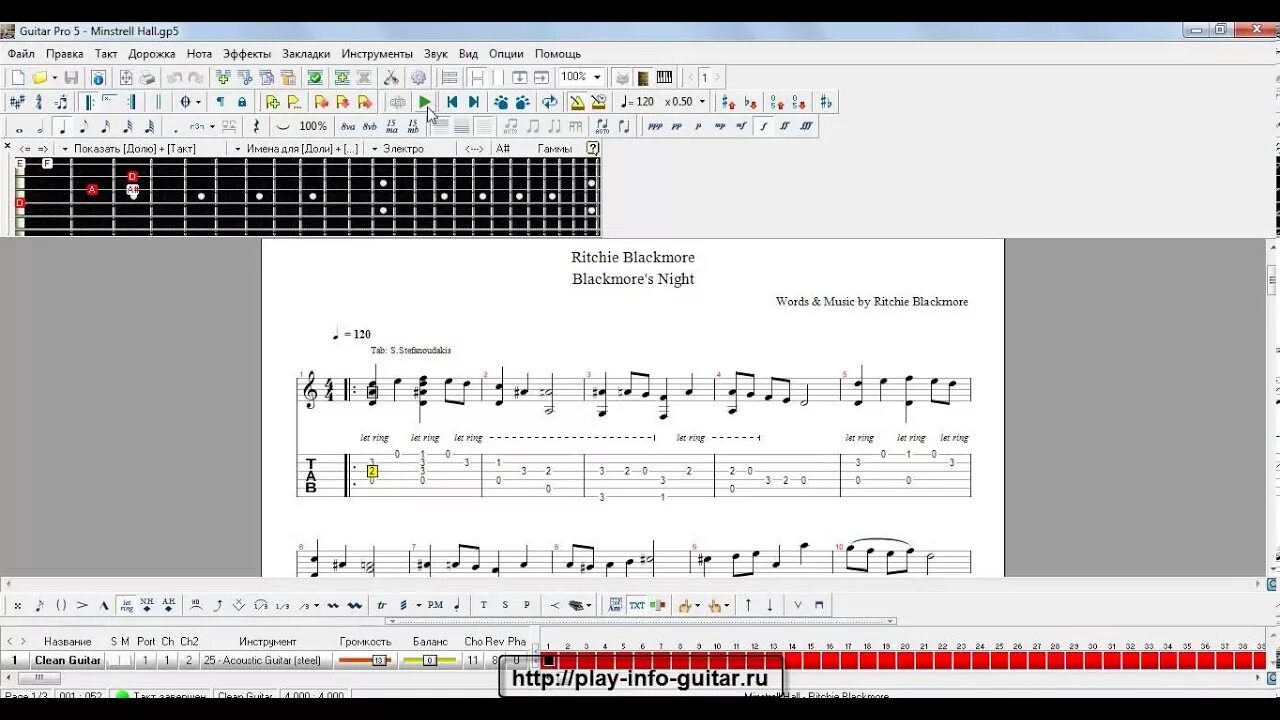Click the page number field showing 1

pyautogui.click(x=705, y=77)
